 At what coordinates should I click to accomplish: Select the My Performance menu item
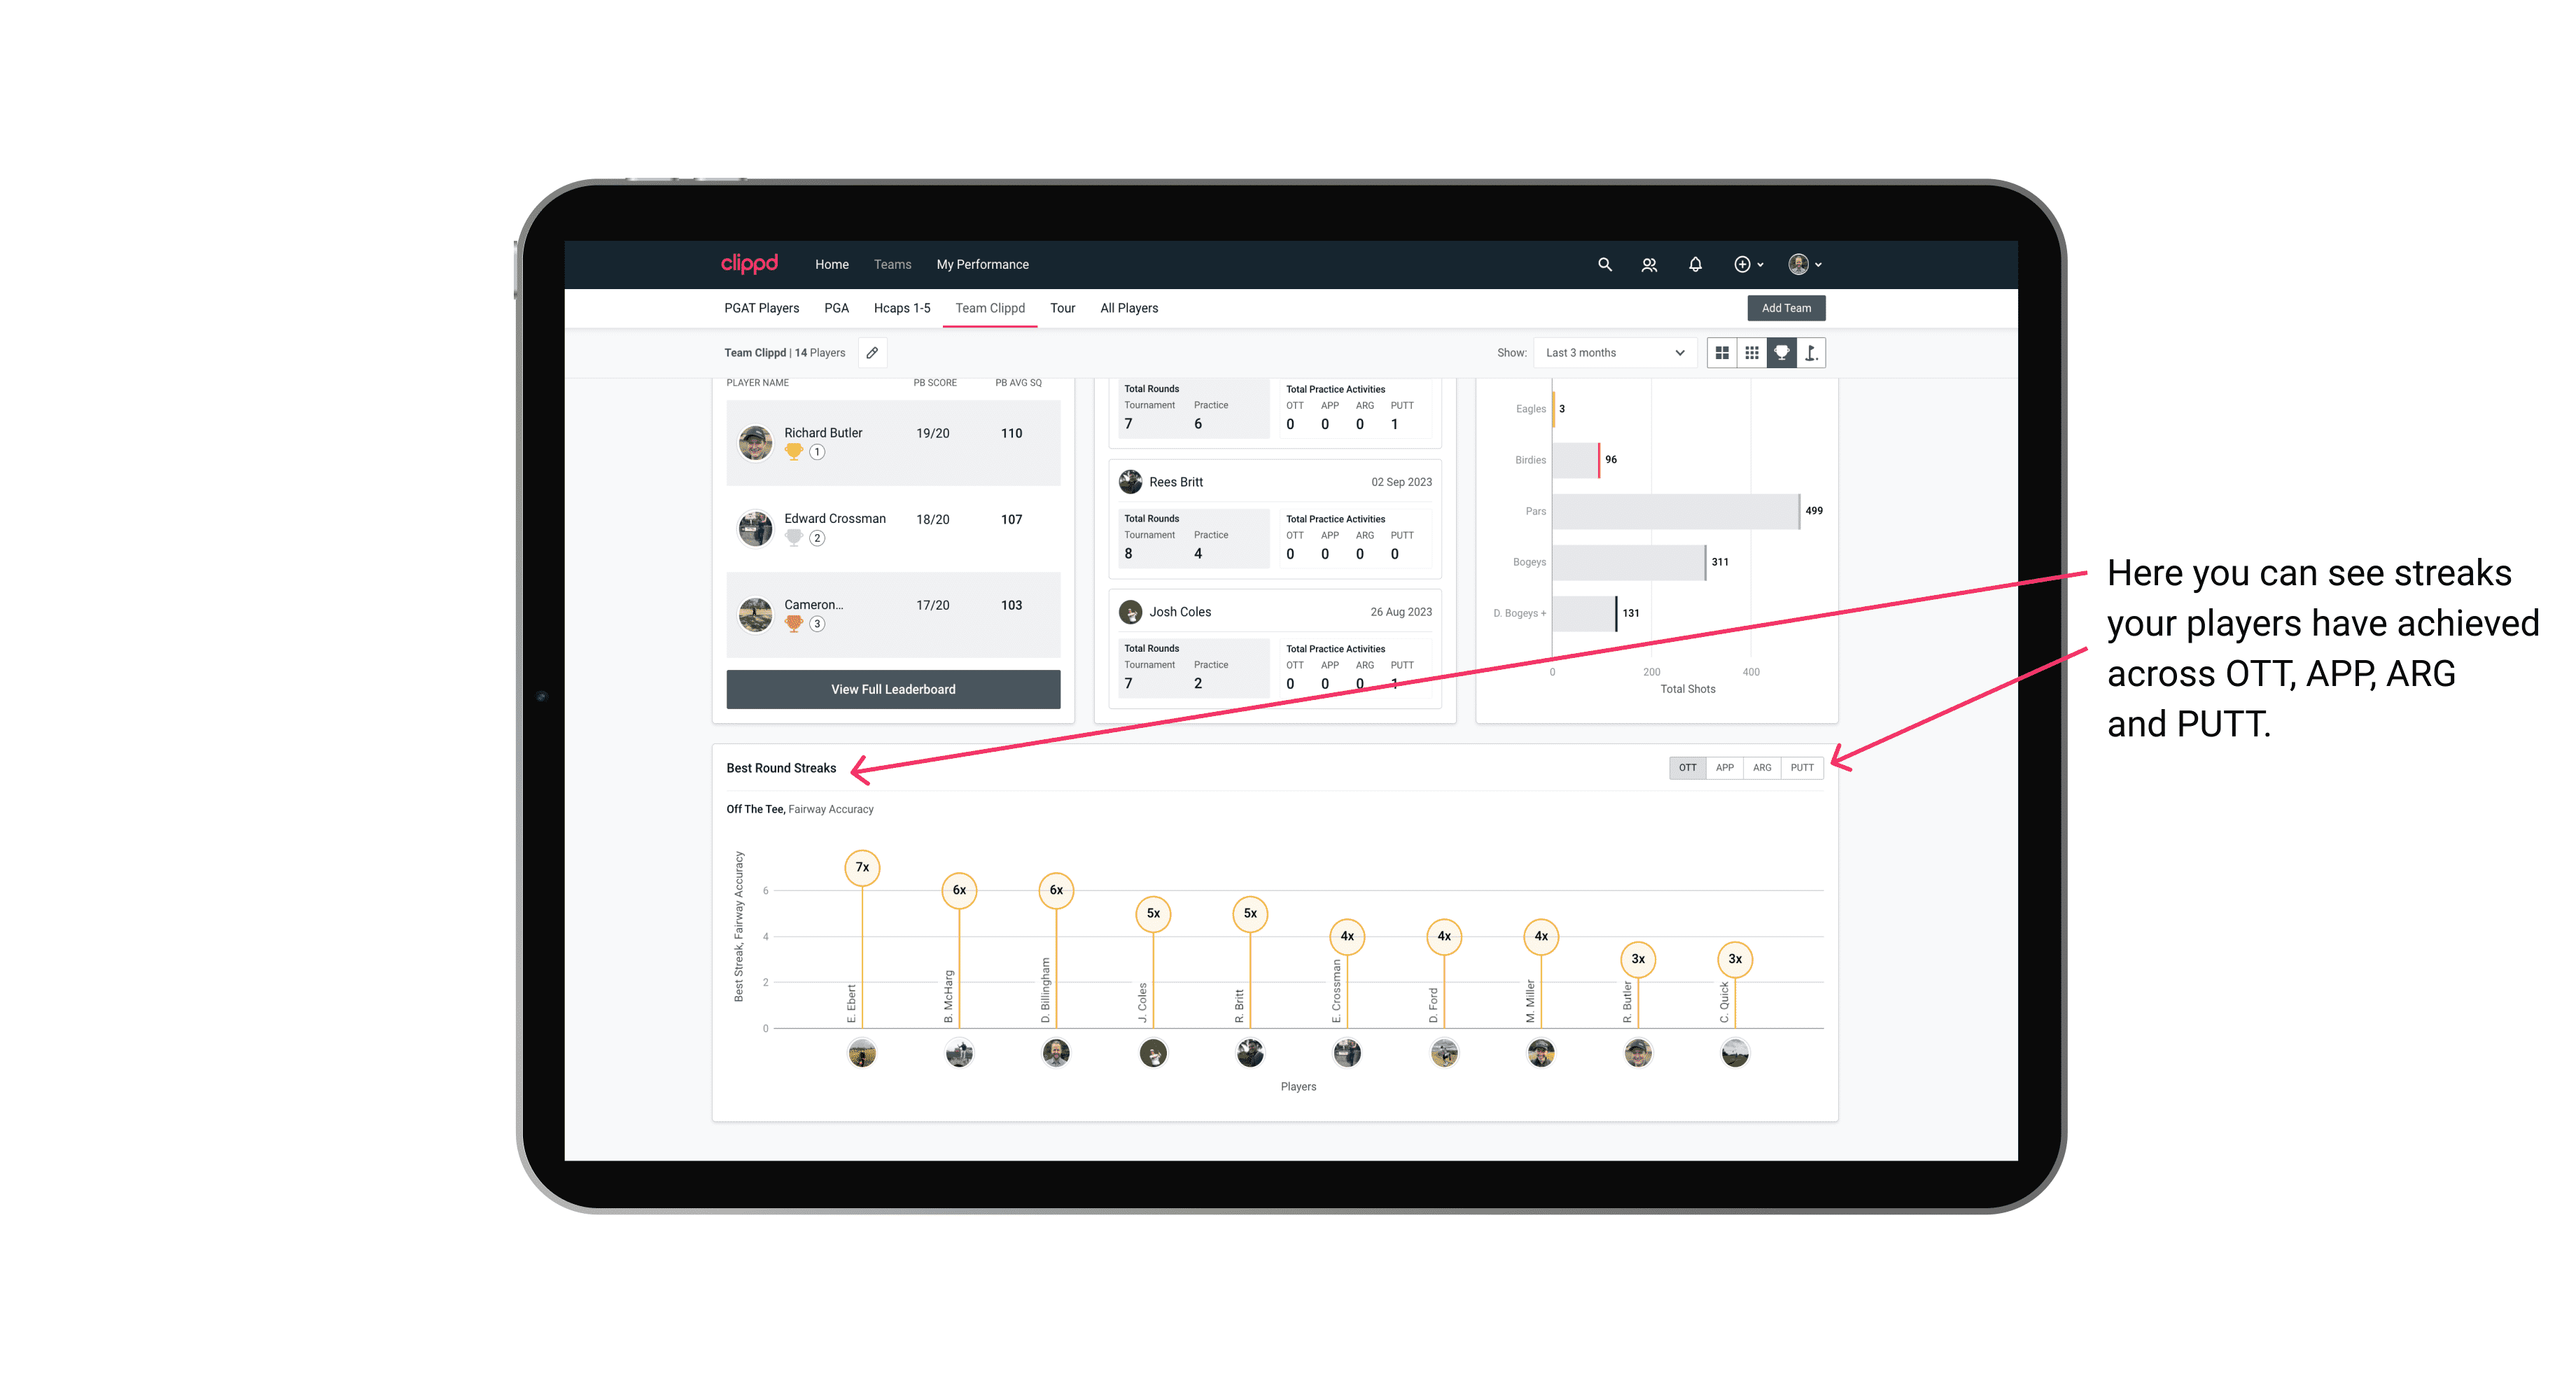[x=984, y=265]
